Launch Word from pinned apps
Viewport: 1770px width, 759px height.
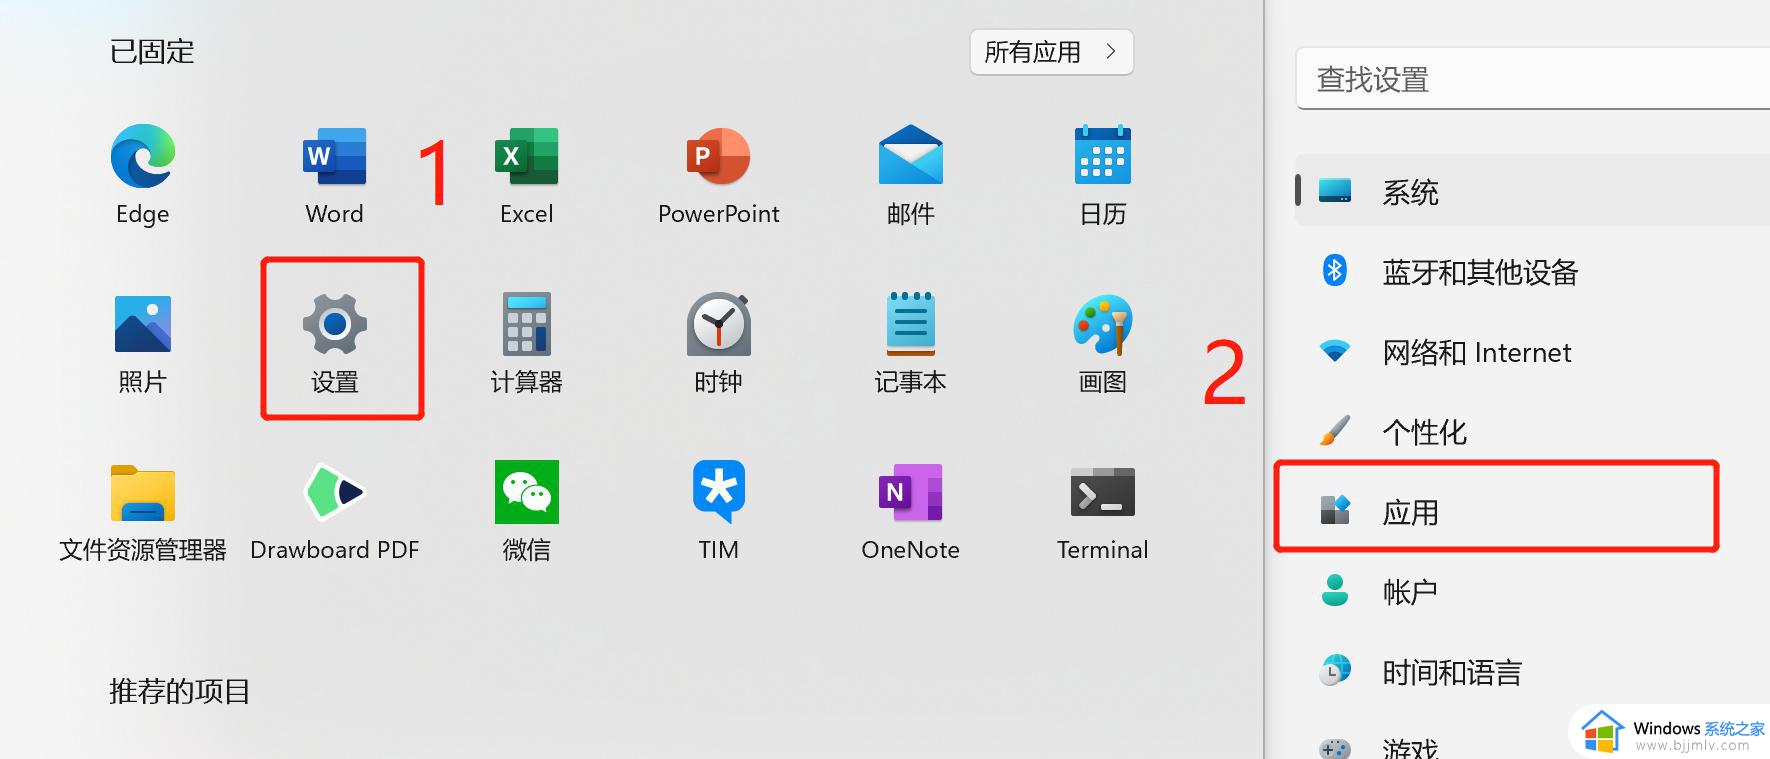334,156
